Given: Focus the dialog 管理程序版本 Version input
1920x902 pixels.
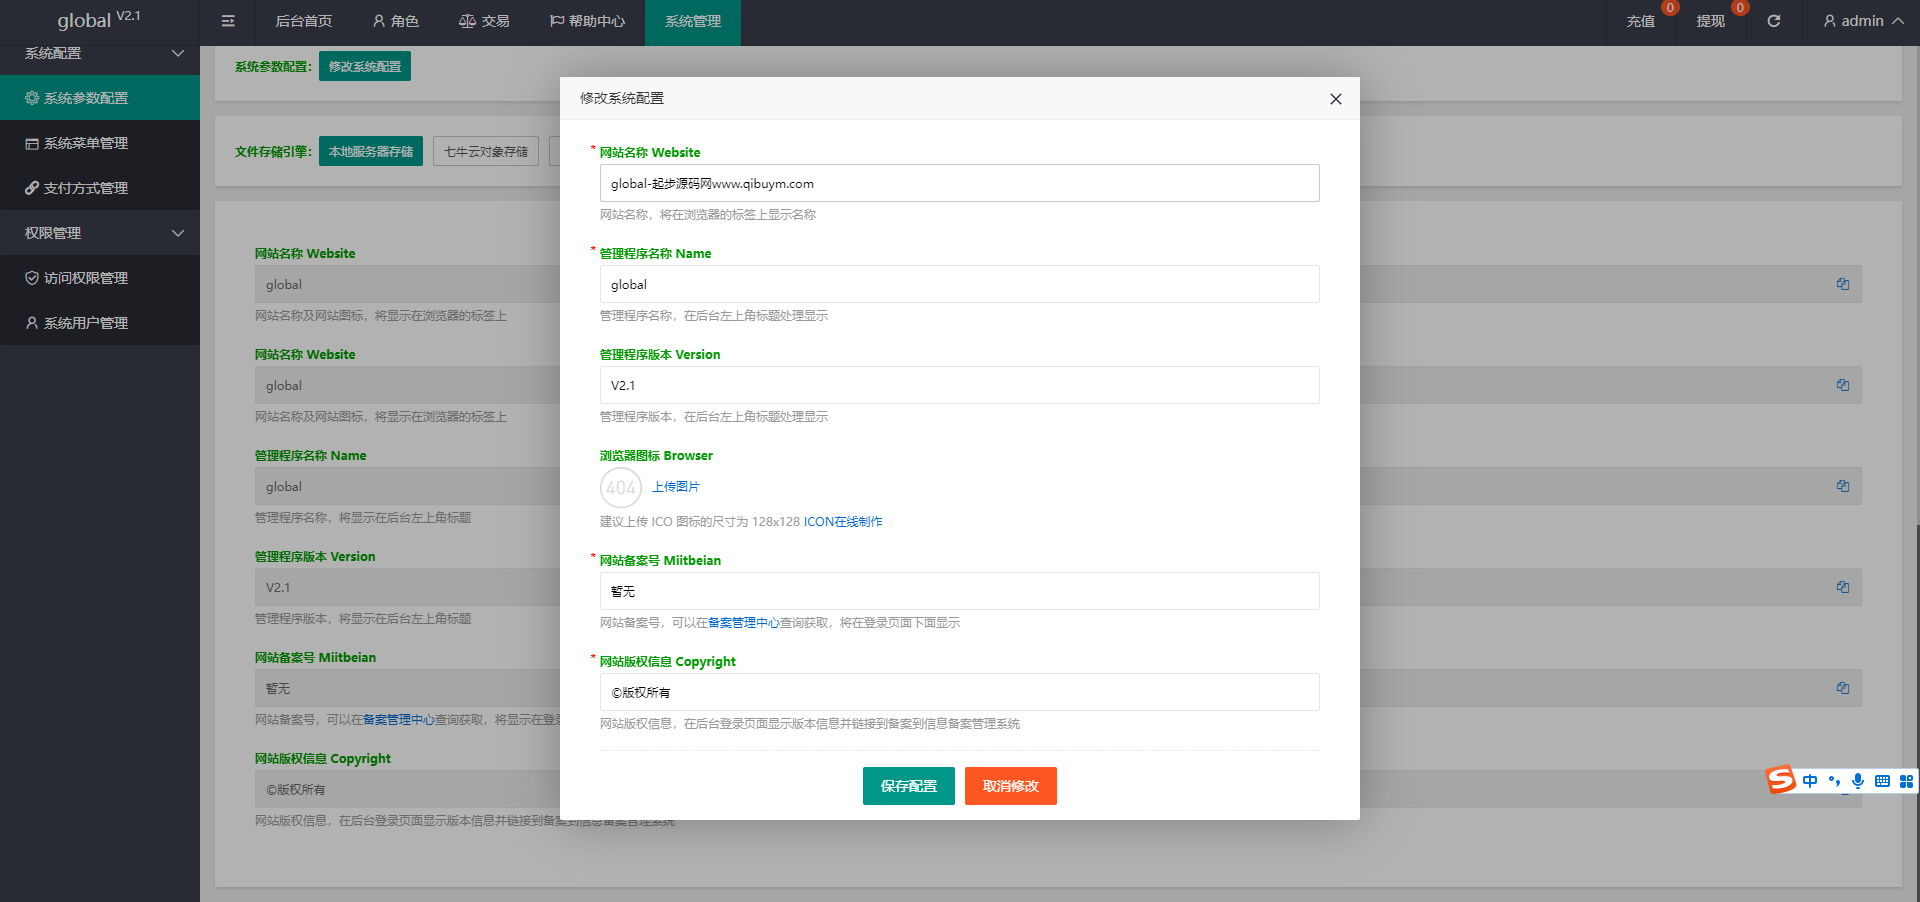Looking at the screenshot, I should pyautogui.click(x=960, y=385).
